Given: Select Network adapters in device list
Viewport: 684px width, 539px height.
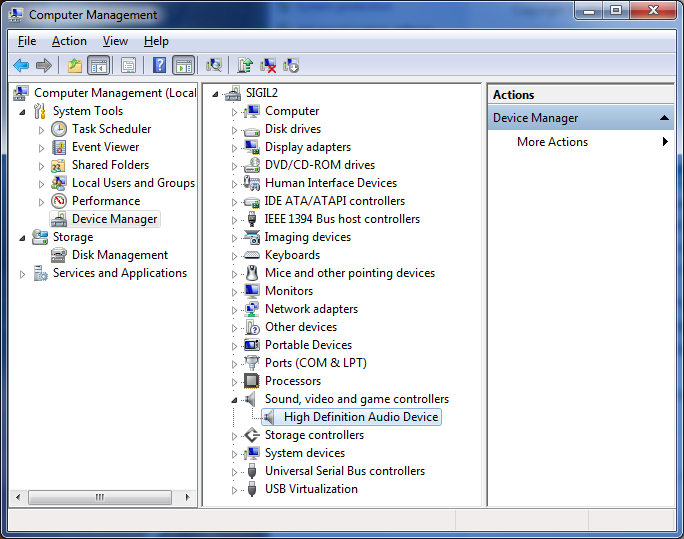Looking at the screenshot, I should click(x=310, y=309).
